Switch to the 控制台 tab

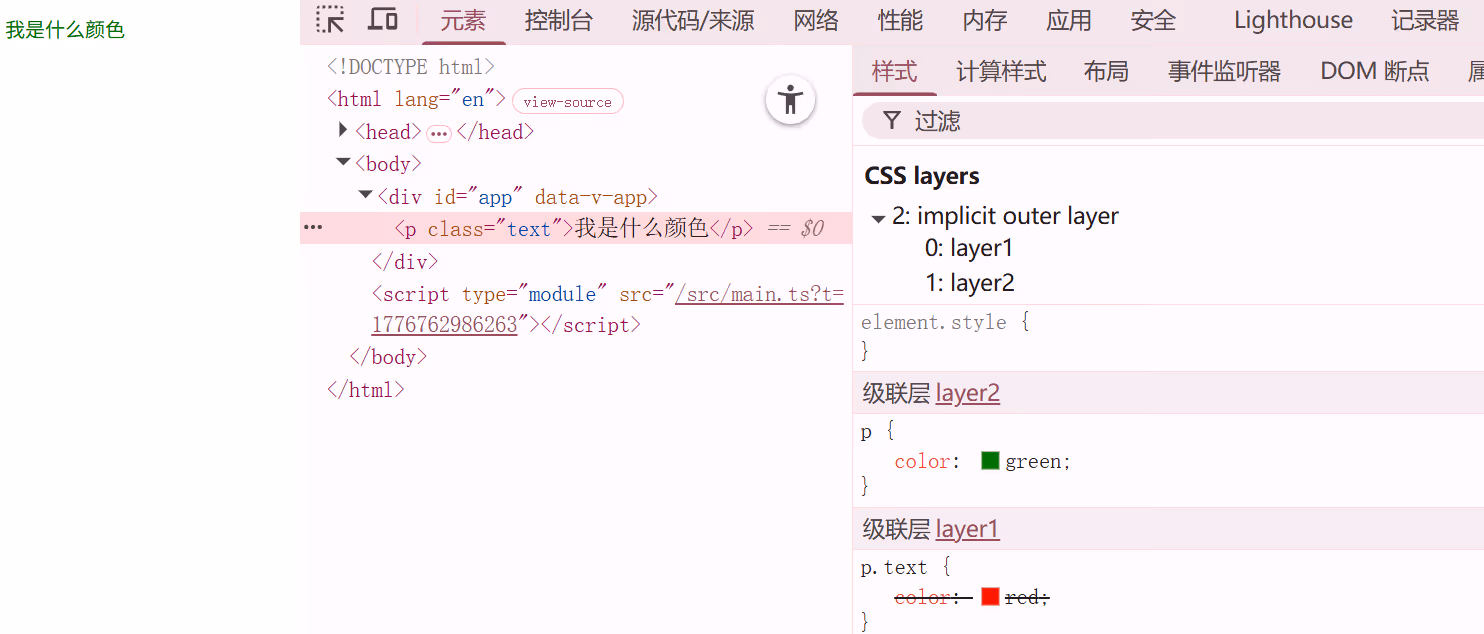coord(559,21)
